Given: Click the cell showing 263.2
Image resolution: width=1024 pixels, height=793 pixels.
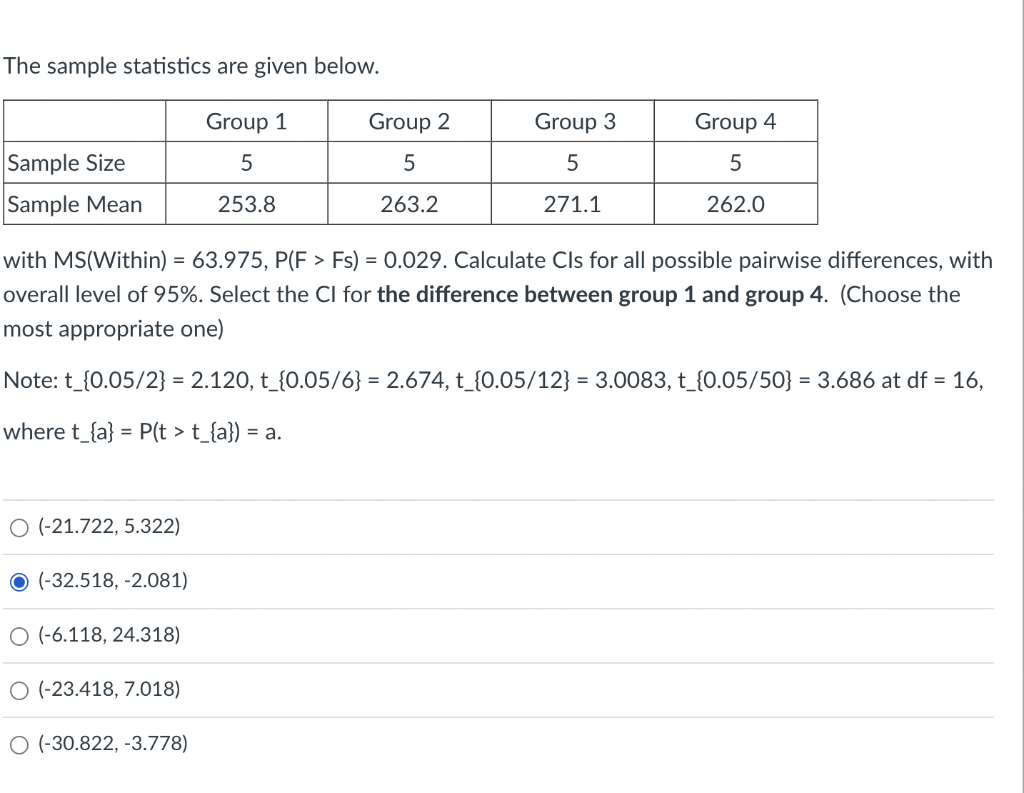Looking at the screenshot, I should [409, 204].
